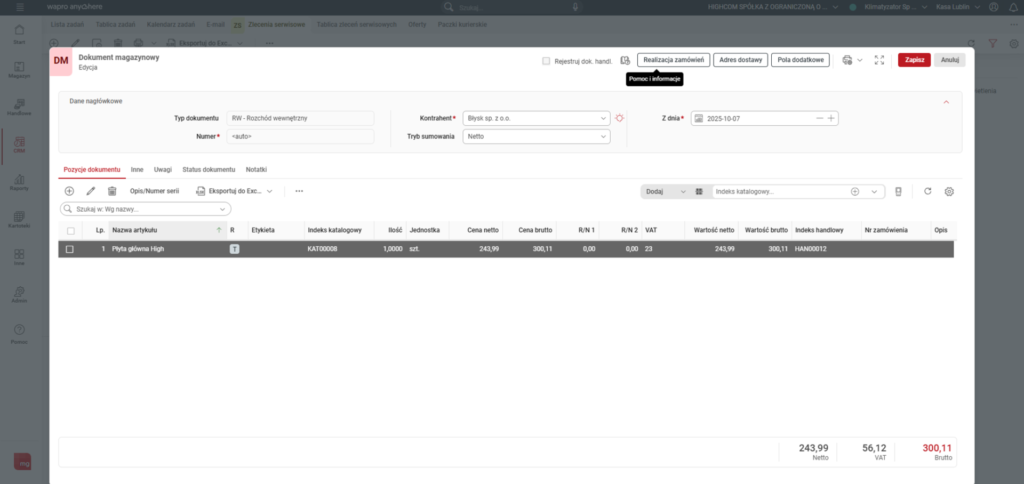This screenshot has height=484, width=1024.
Task: Click the Realizacja zamówień button
Action: (x=673, y=59)
